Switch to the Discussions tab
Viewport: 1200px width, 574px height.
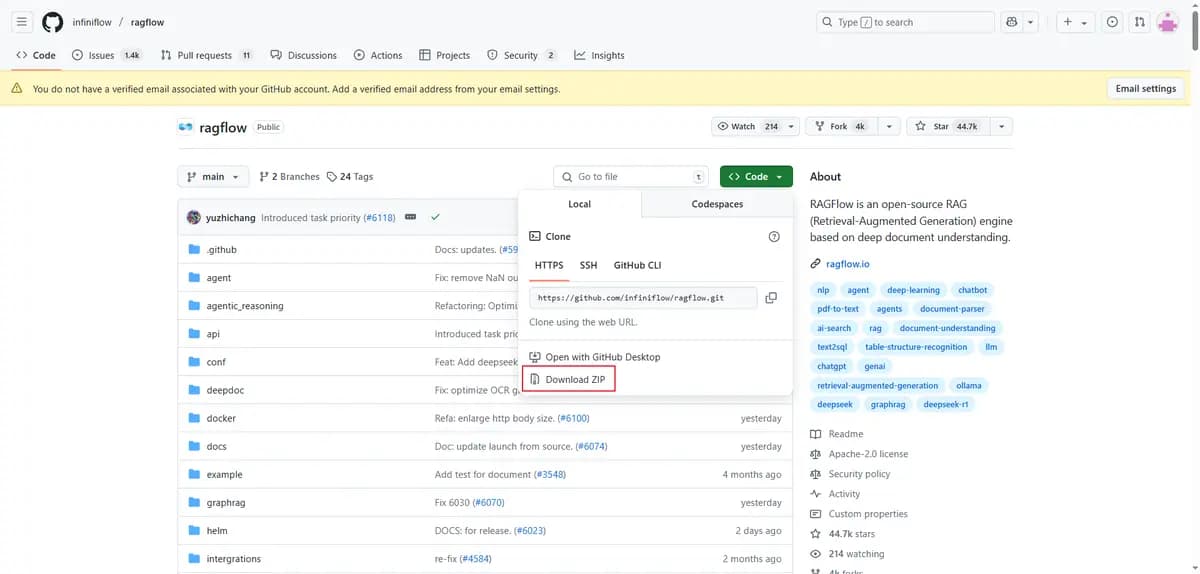click(304, 55)
